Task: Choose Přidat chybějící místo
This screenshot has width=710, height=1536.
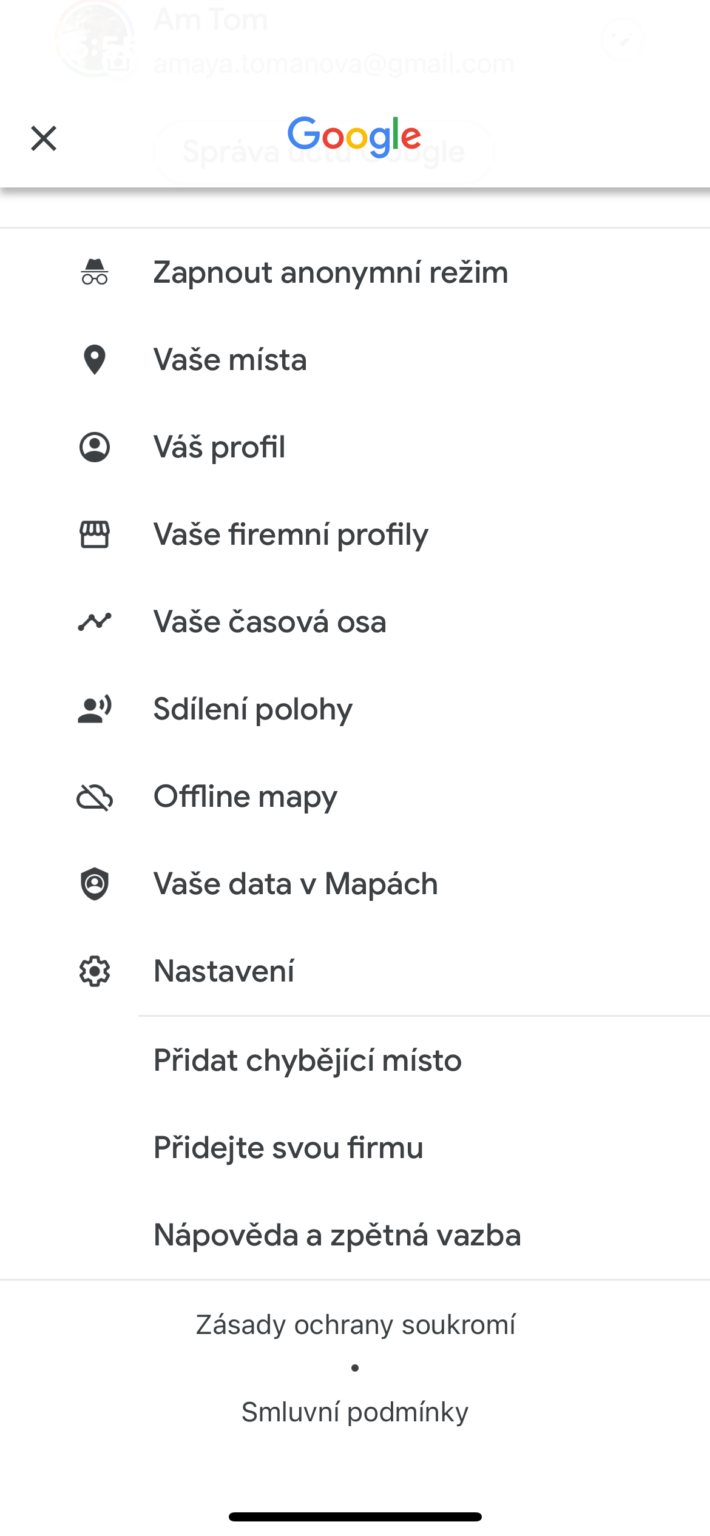Action: pos(355,1060)
